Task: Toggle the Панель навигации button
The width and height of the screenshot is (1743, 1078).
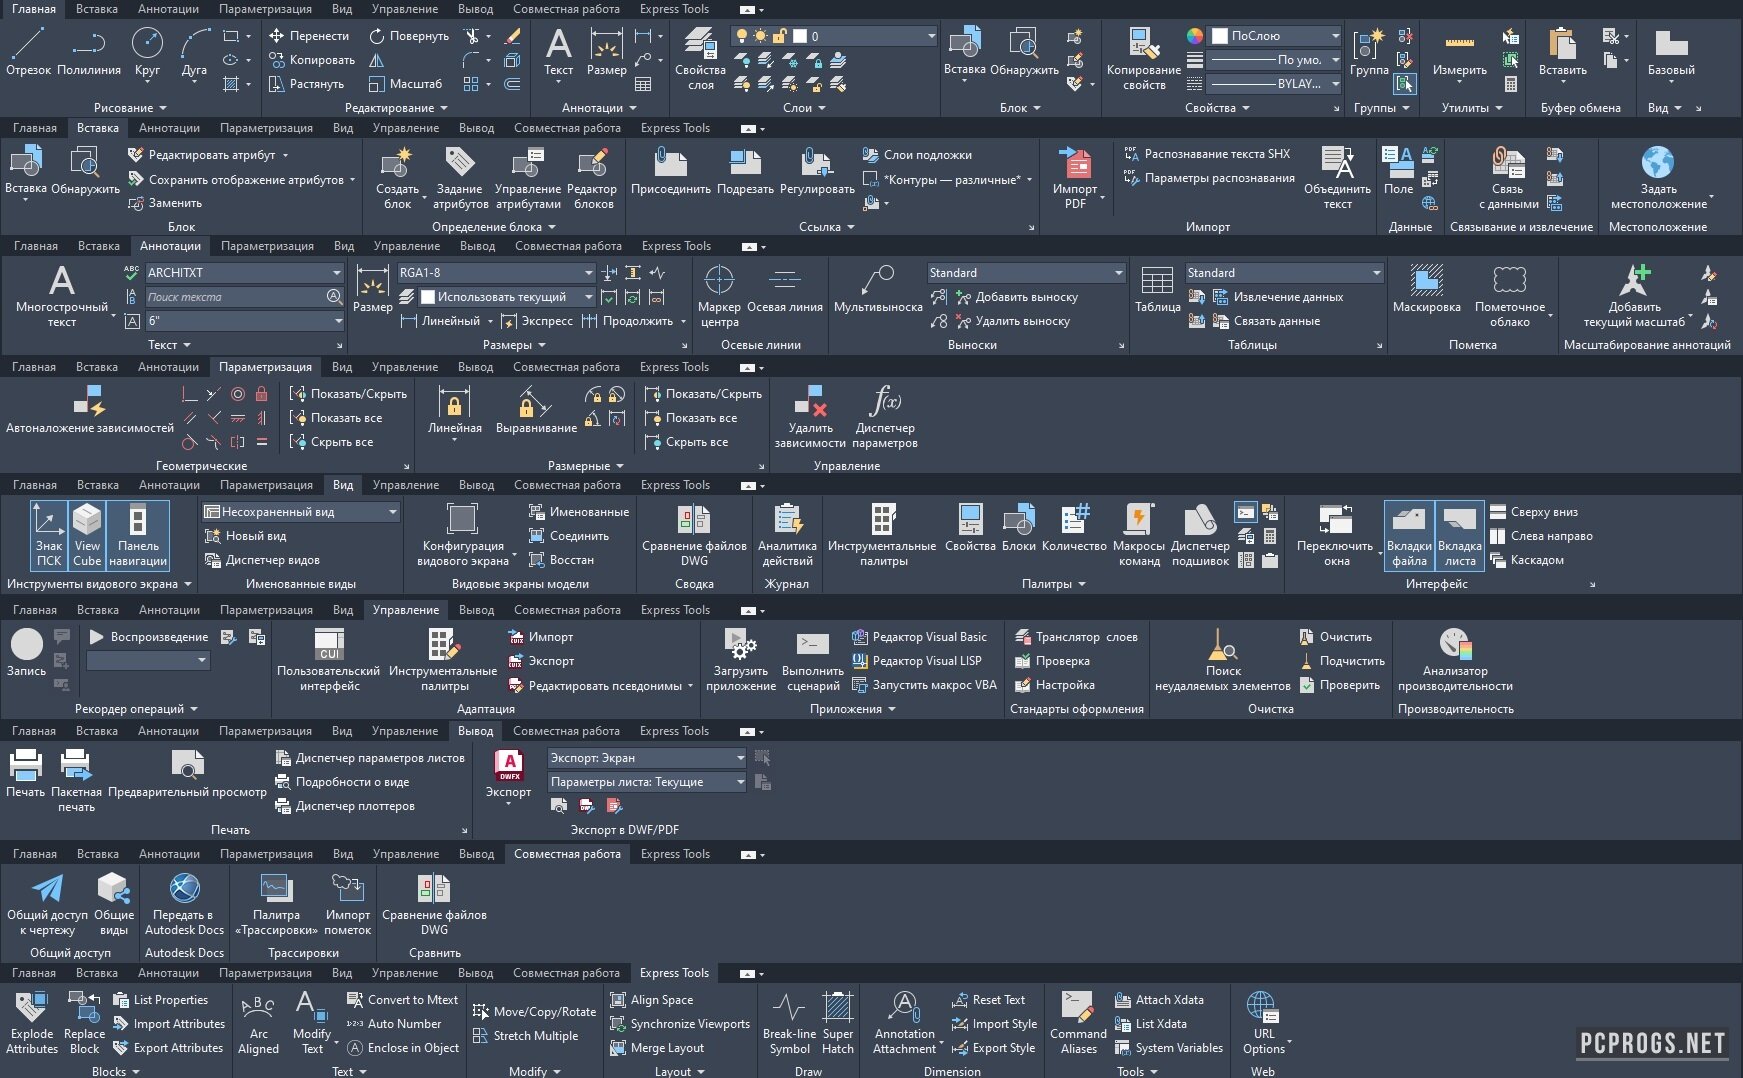Action: click(138, 535)
